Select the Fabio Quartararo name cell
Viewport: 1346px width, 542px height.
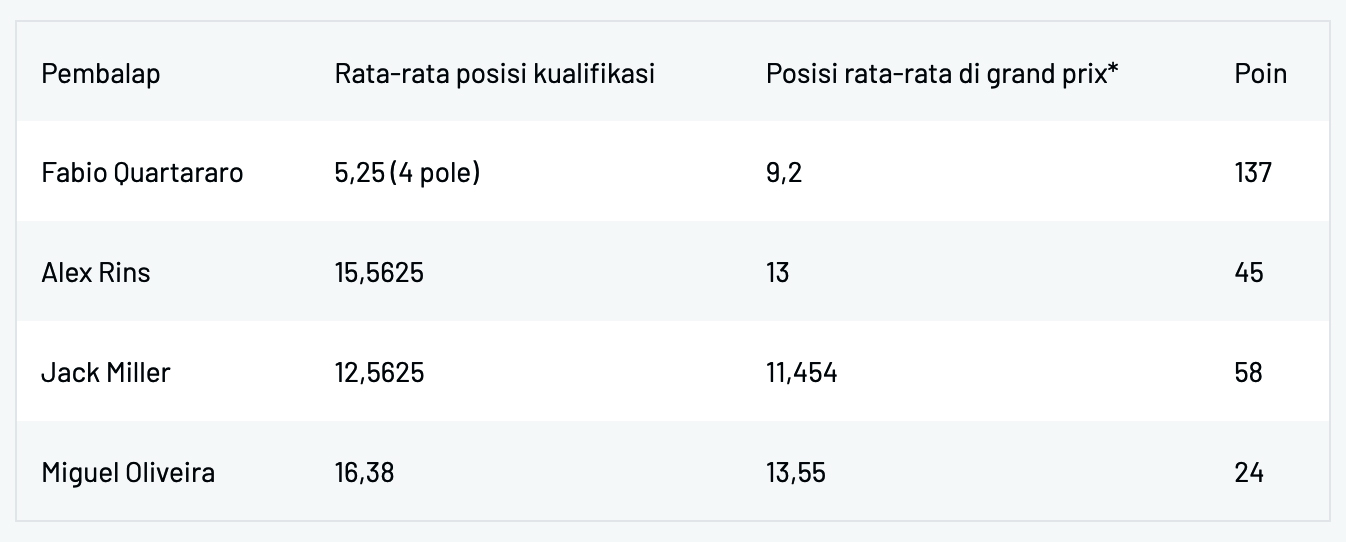142,173
